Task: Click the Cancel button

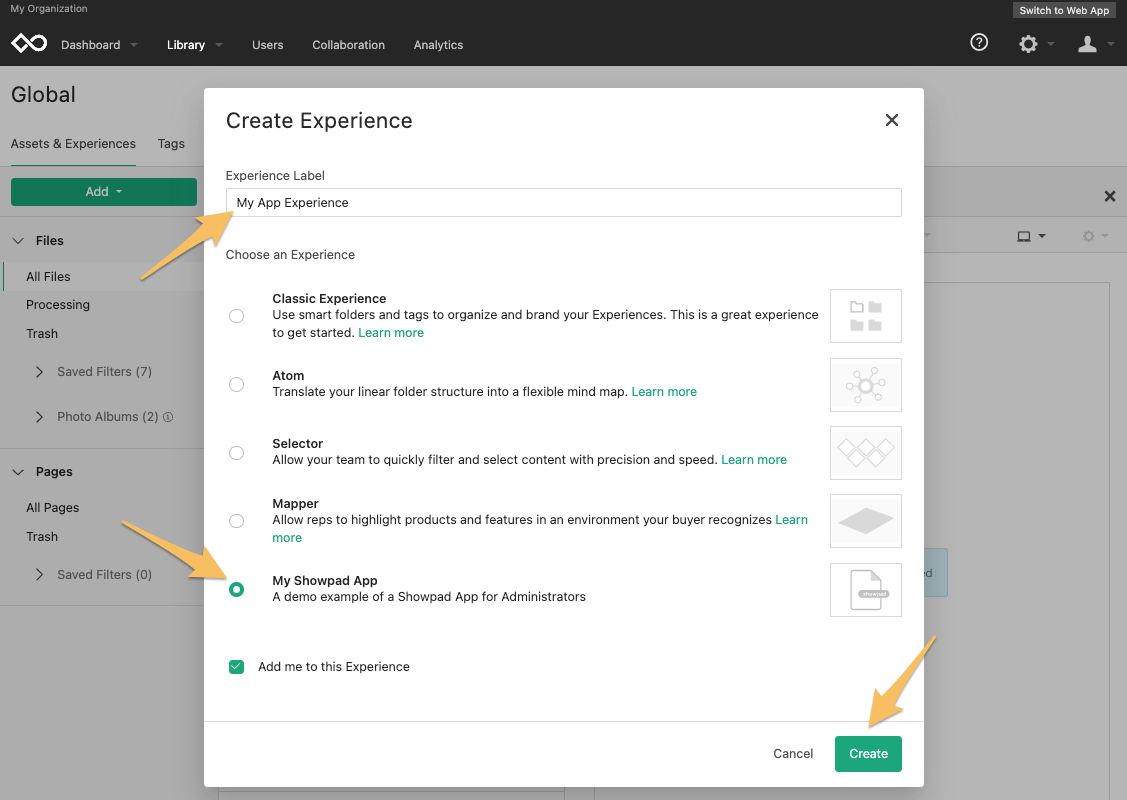Action: [793, 754]
